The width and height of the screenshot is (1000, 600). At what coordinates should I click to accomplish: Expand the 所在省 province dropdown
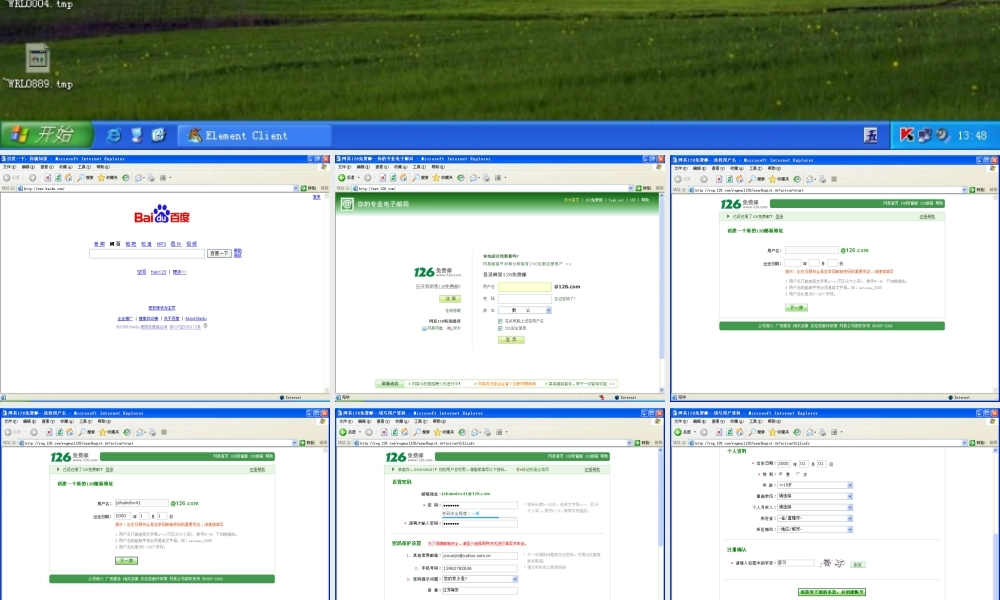(x=850, y=517)
